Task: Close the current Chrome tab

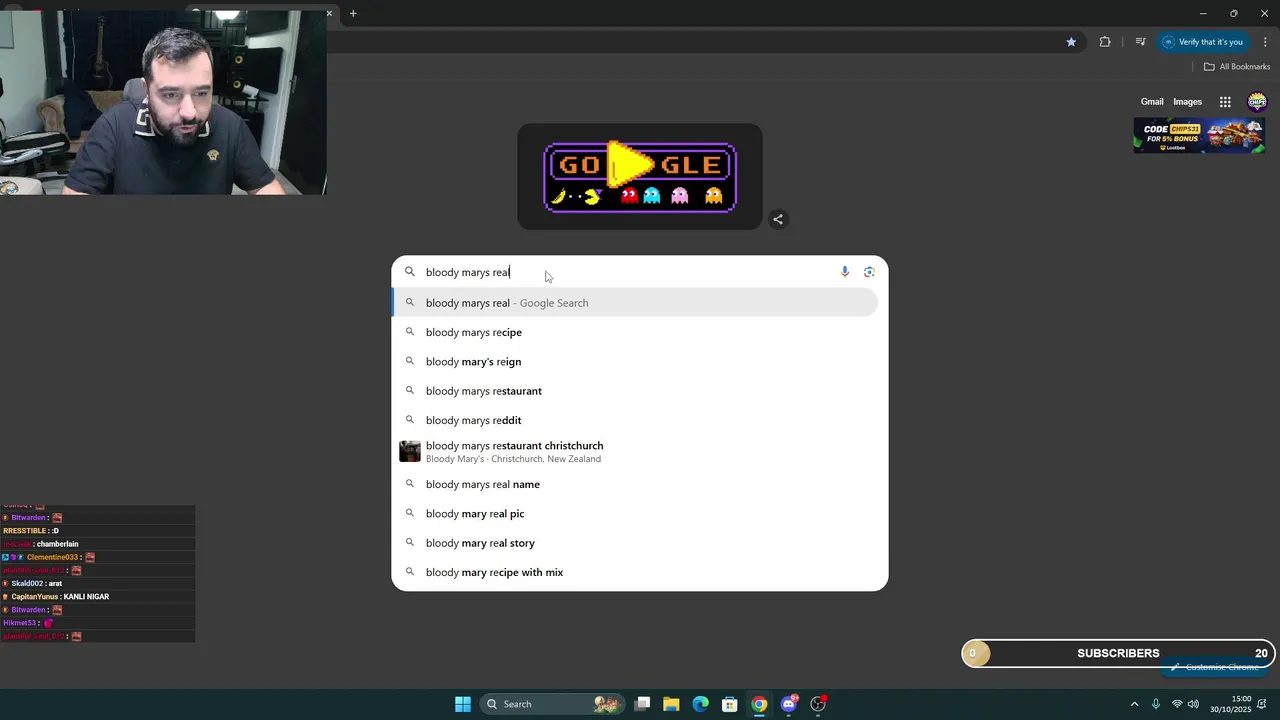Action: click(329, 13)
